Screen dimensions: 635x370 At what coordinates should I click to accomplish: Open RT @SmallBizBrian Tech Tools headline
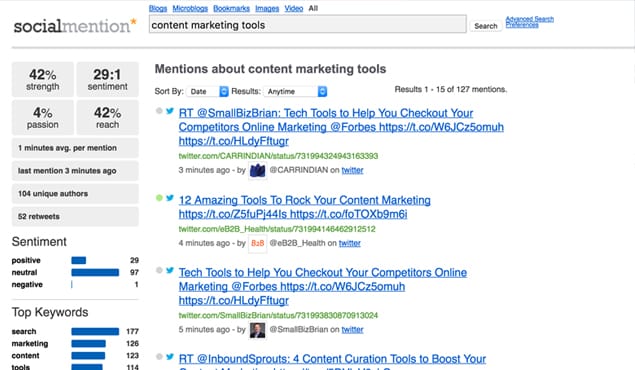tap(341, 127)
